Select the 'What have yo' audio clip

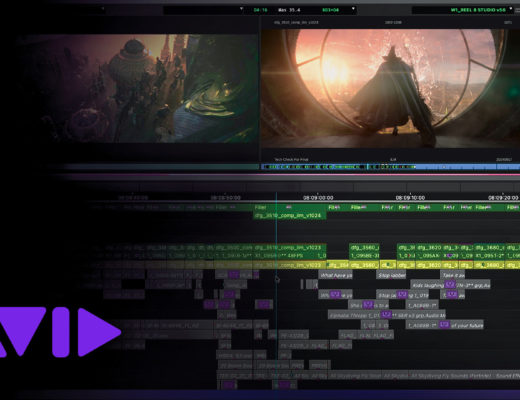(336, 275)
